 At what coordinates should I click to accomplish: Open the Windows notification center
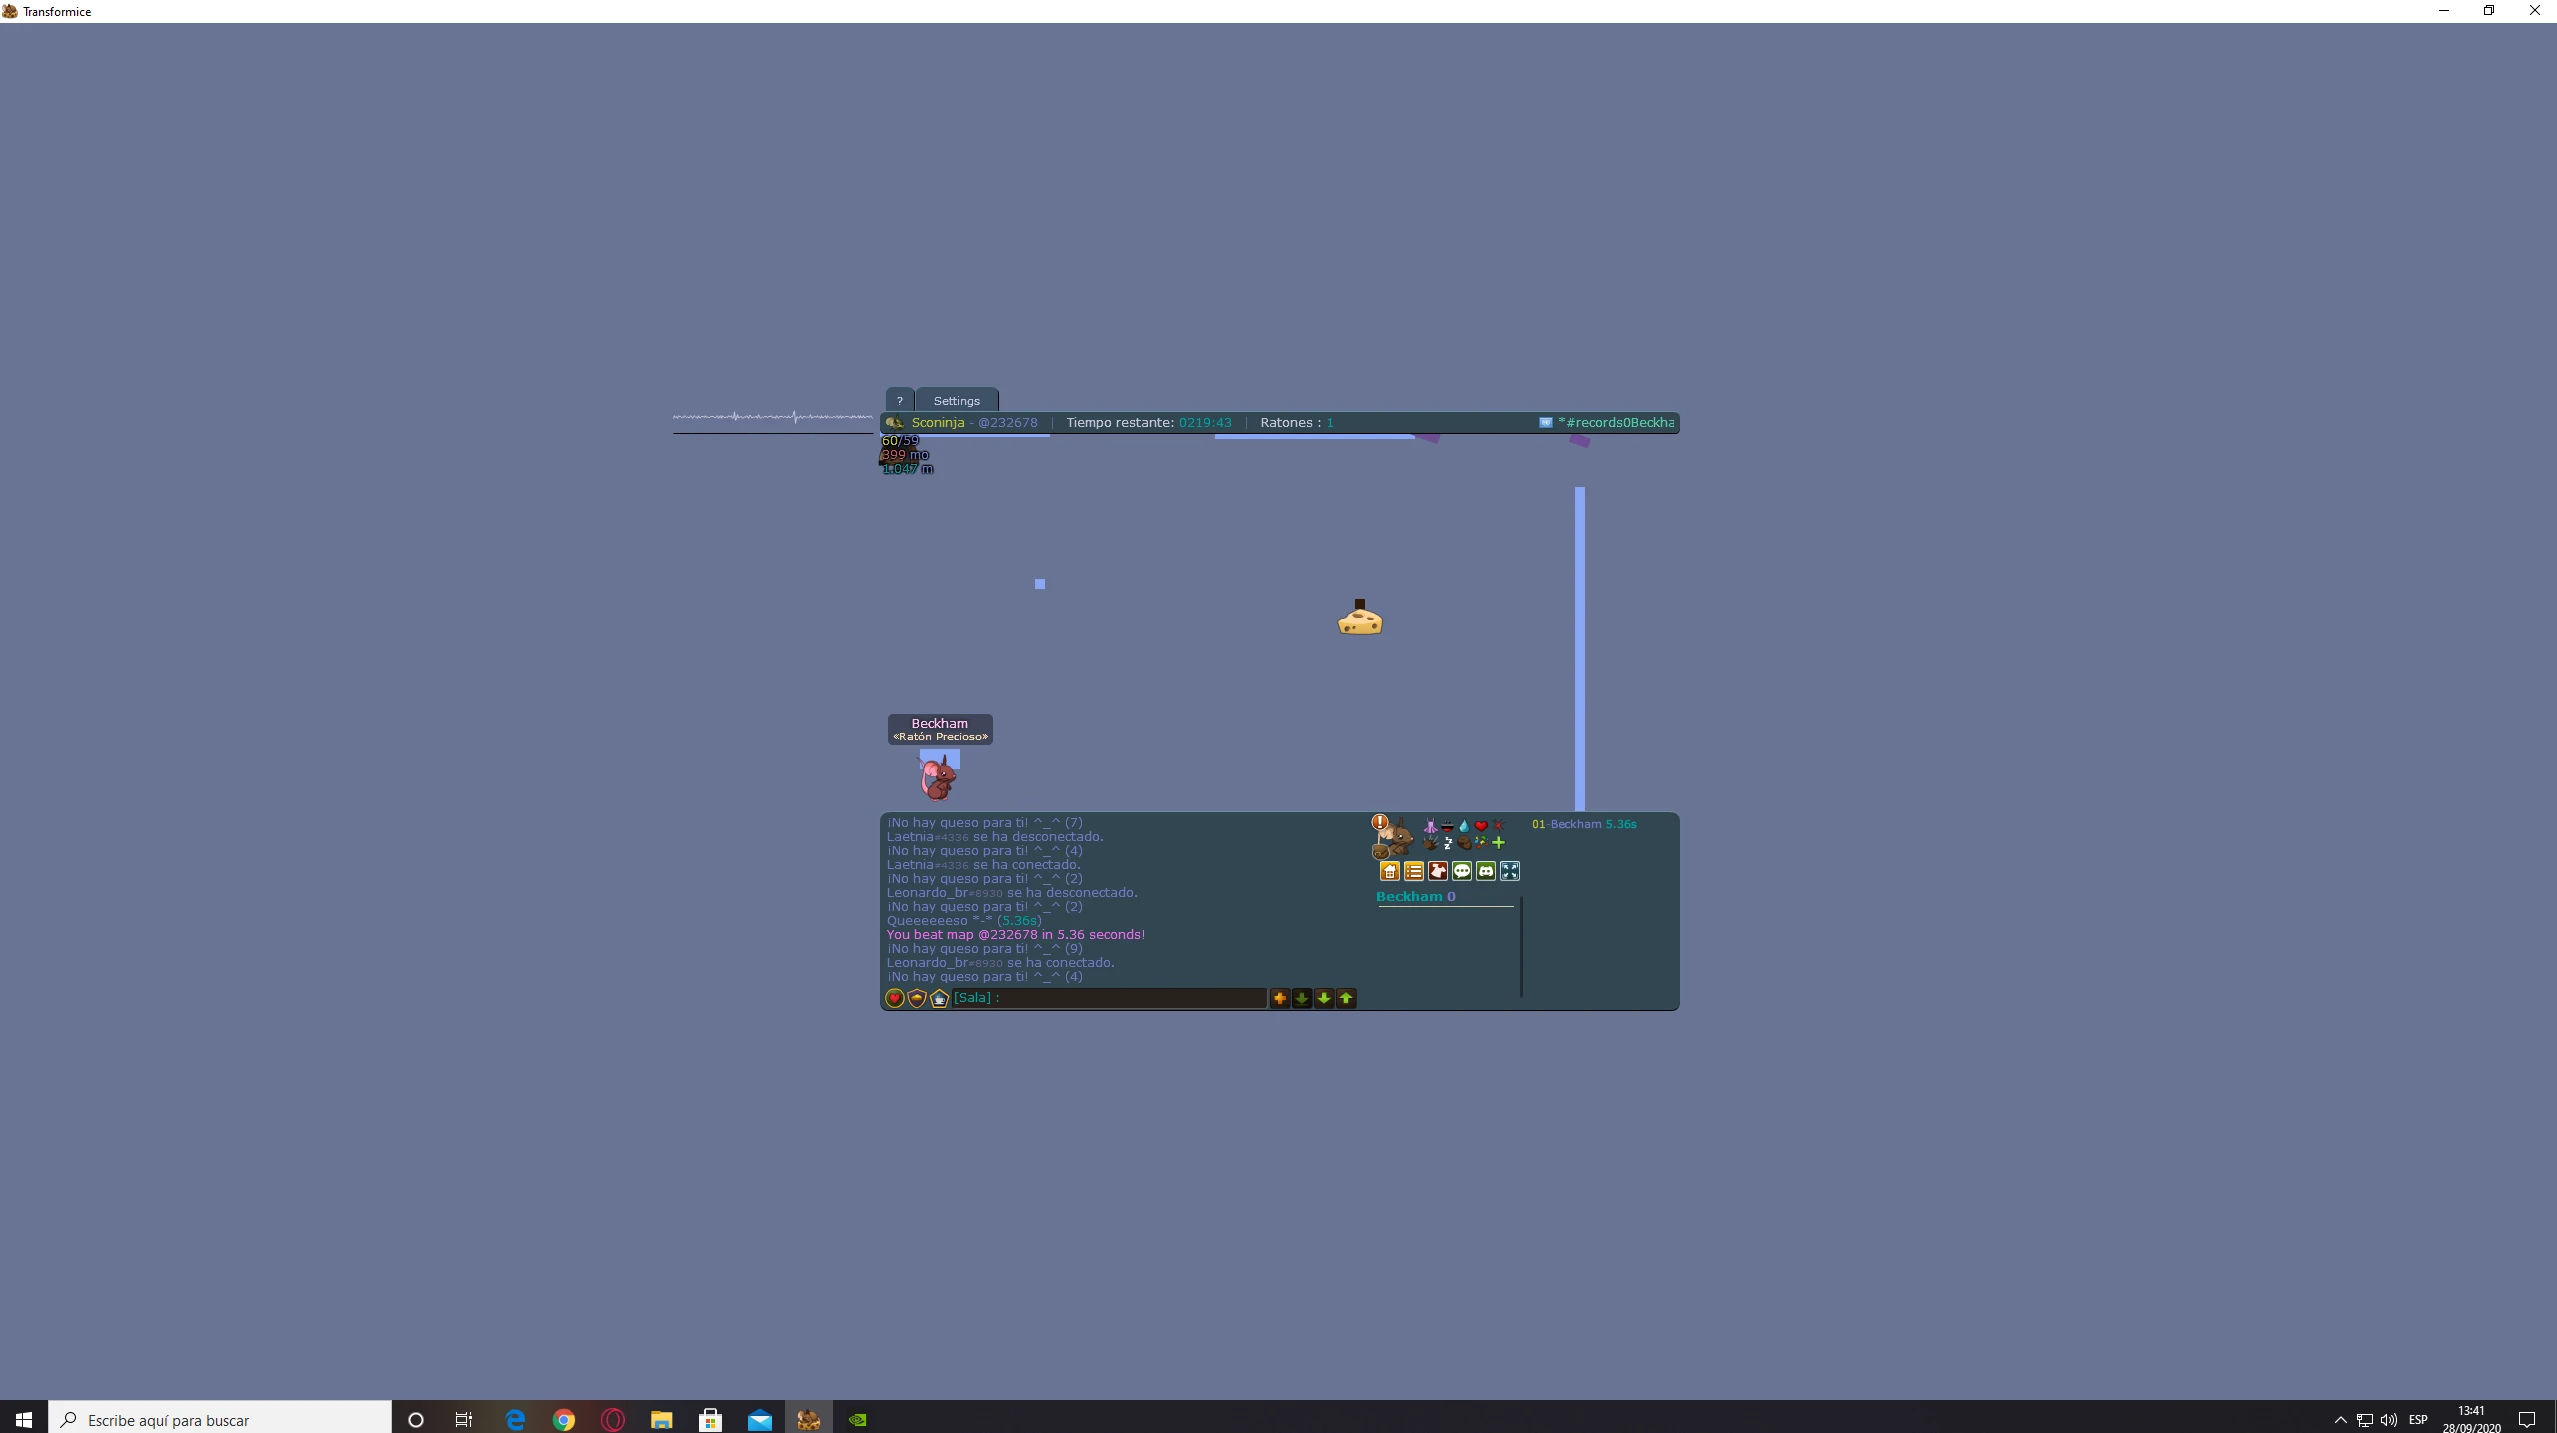coord(2527,1419)
